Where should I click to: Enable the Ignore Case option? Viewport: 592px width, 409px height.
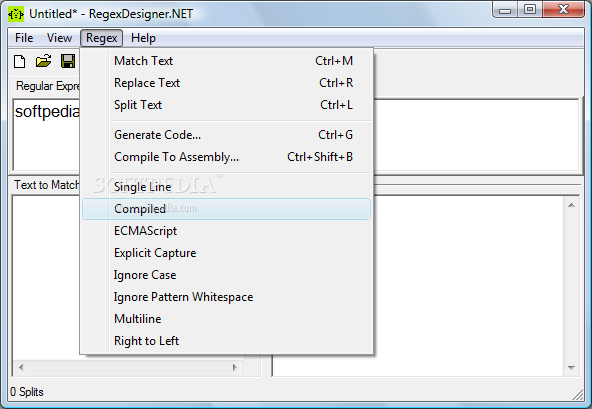[x=227, y=275]
